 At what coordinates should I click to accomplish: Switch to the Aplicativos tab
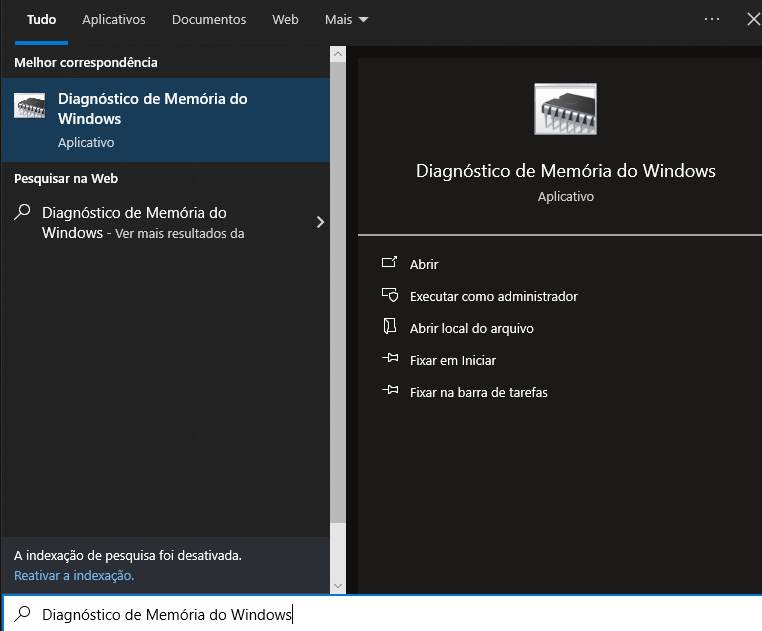114,20
